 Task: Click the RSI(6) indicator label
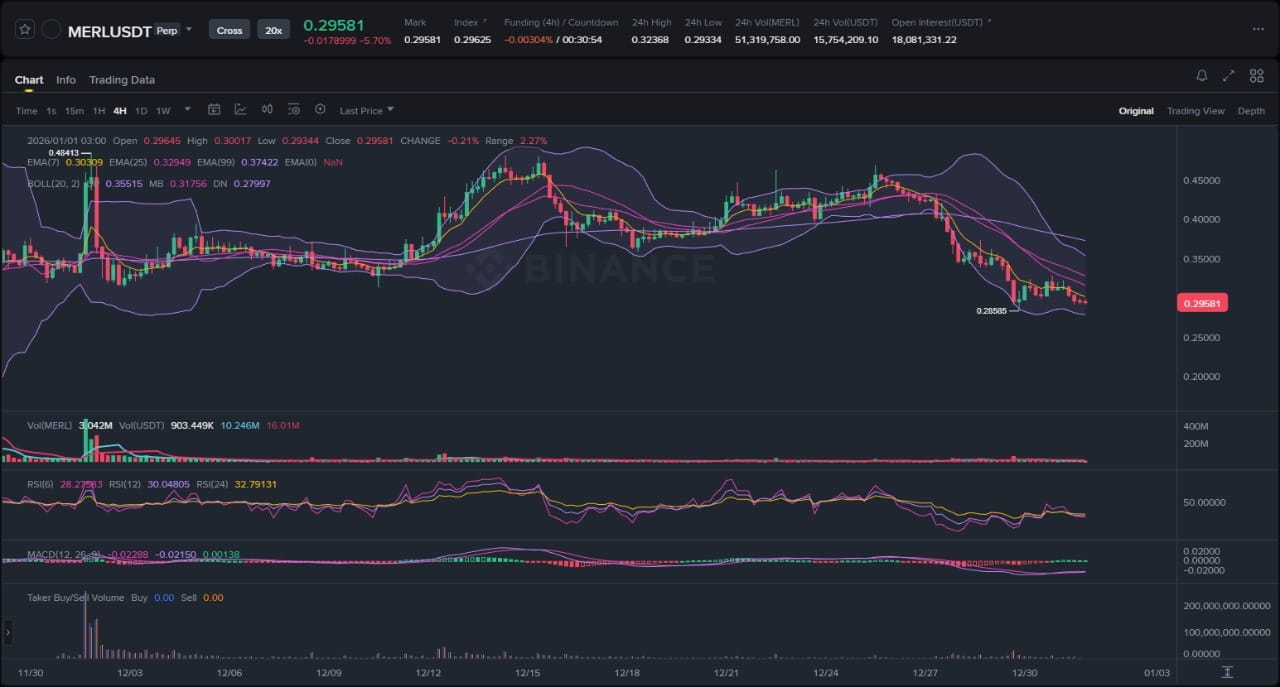[42, 484]
